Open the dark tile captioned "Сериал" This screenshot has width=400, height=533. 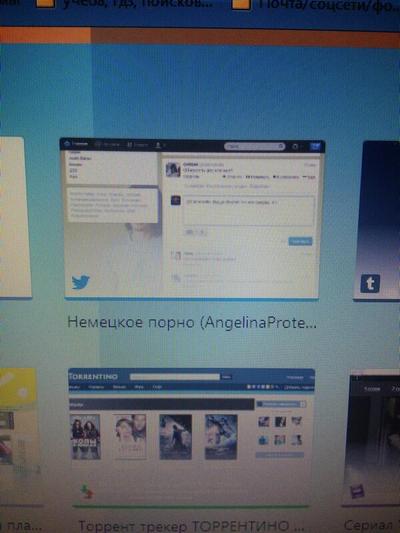(372, 439)
